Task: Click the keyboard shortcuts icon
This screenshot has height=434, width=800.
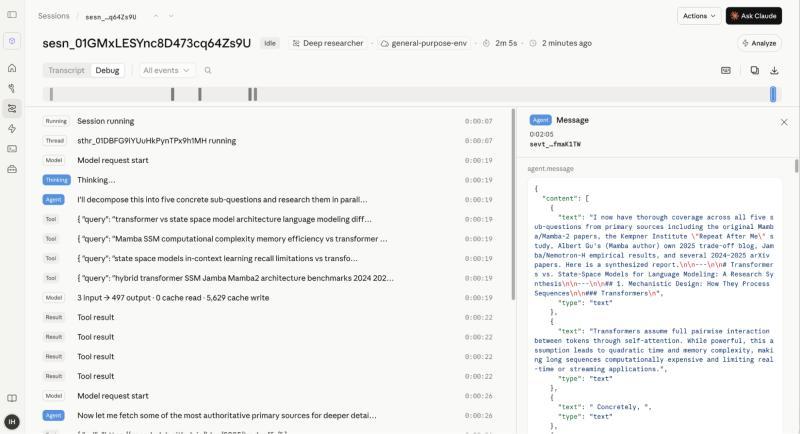Action: [726, 70]
